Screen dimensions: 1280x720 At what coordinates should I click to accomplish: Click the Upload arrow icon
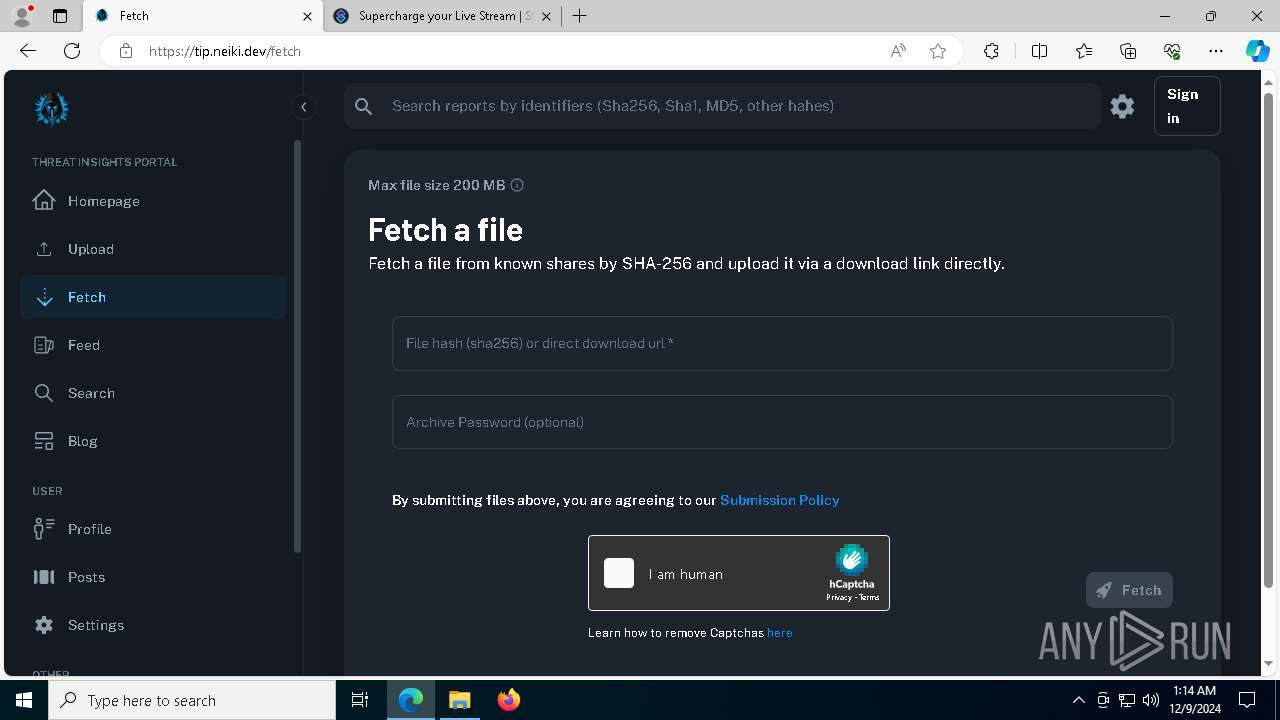tap(44, 249)
